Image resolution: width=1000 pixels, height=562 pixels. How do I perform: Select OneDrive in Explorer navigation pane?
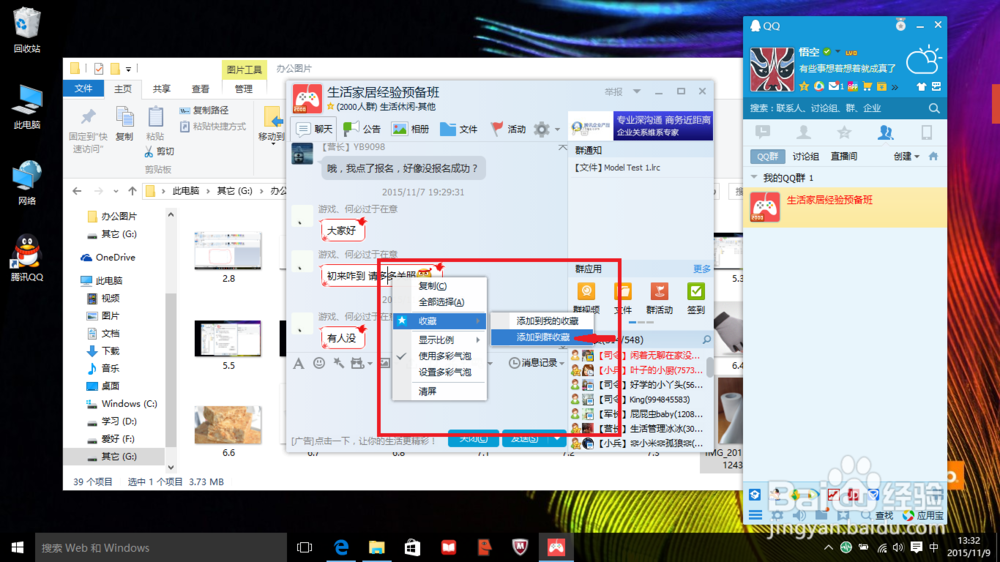click(108, 257)
